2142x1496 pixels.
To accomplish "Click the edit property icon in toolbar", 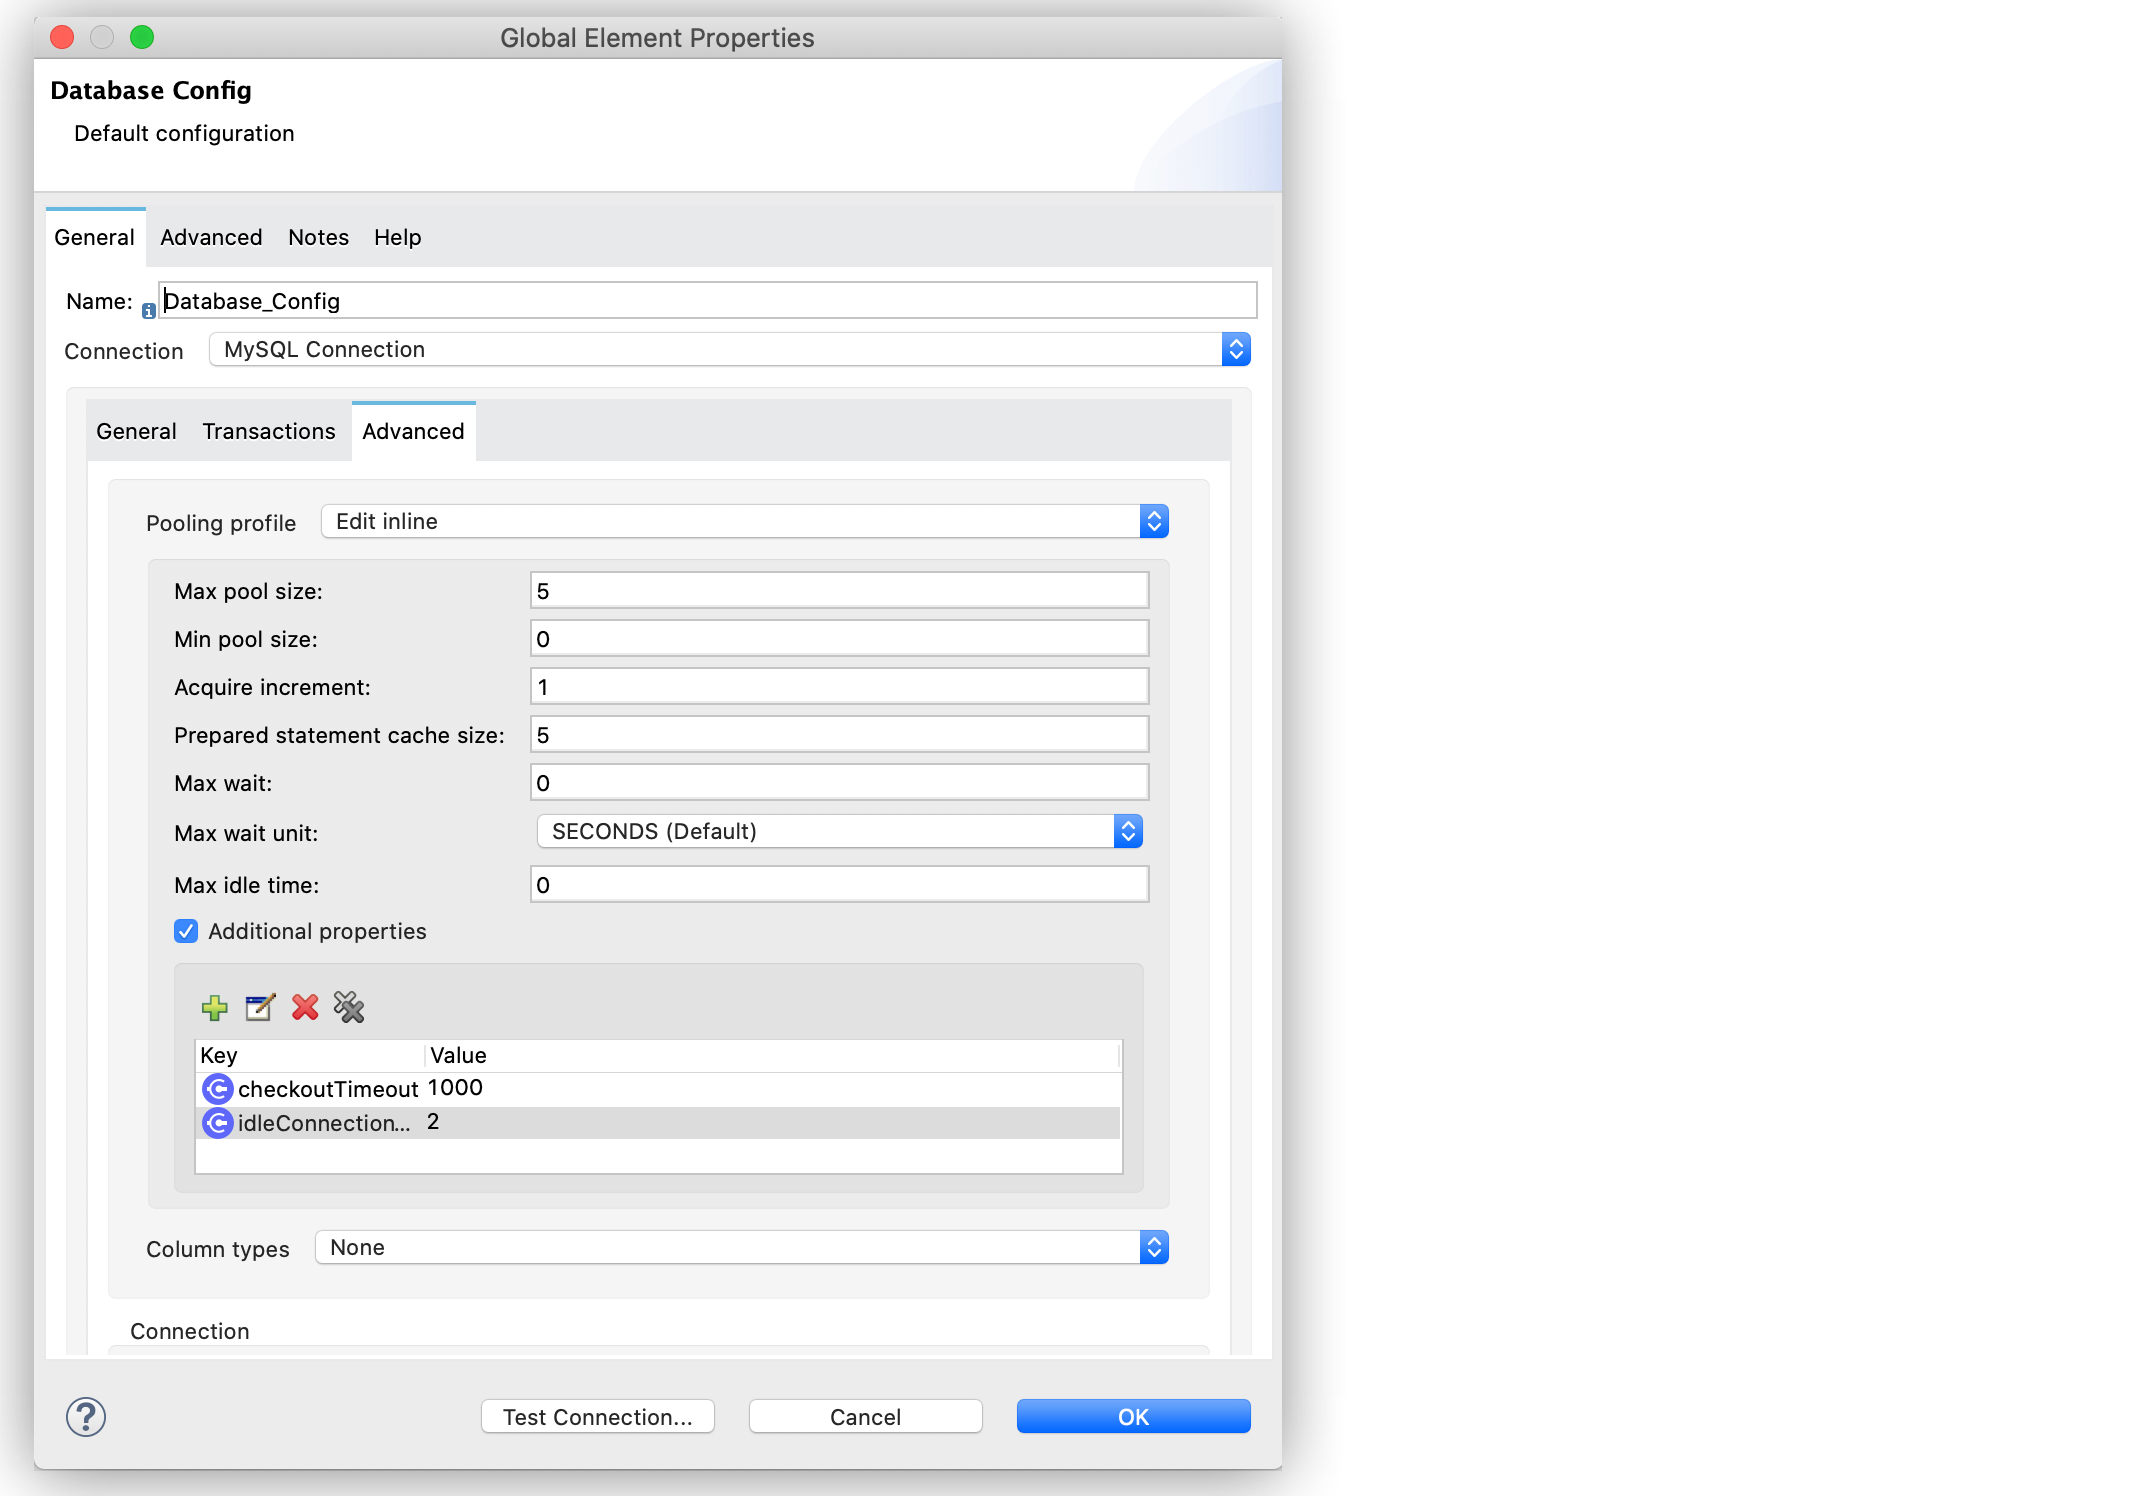I will point(260,1006).
